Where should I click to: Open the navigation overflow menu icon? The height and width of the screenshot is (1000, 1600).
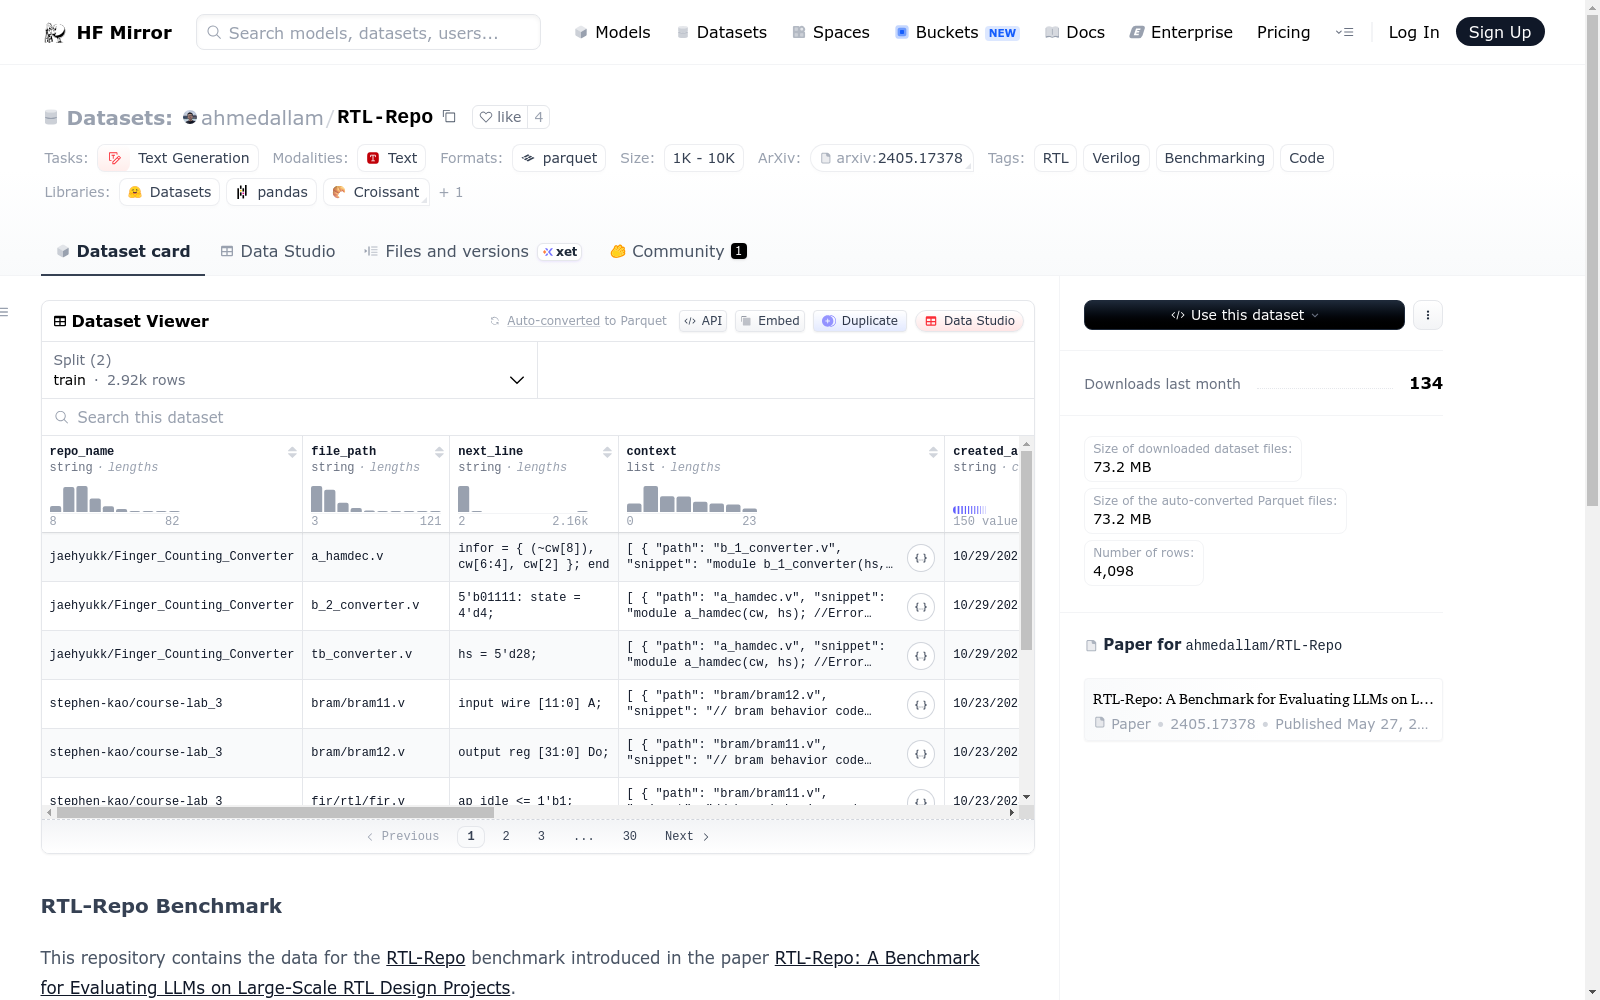(x=1345, y=32)
